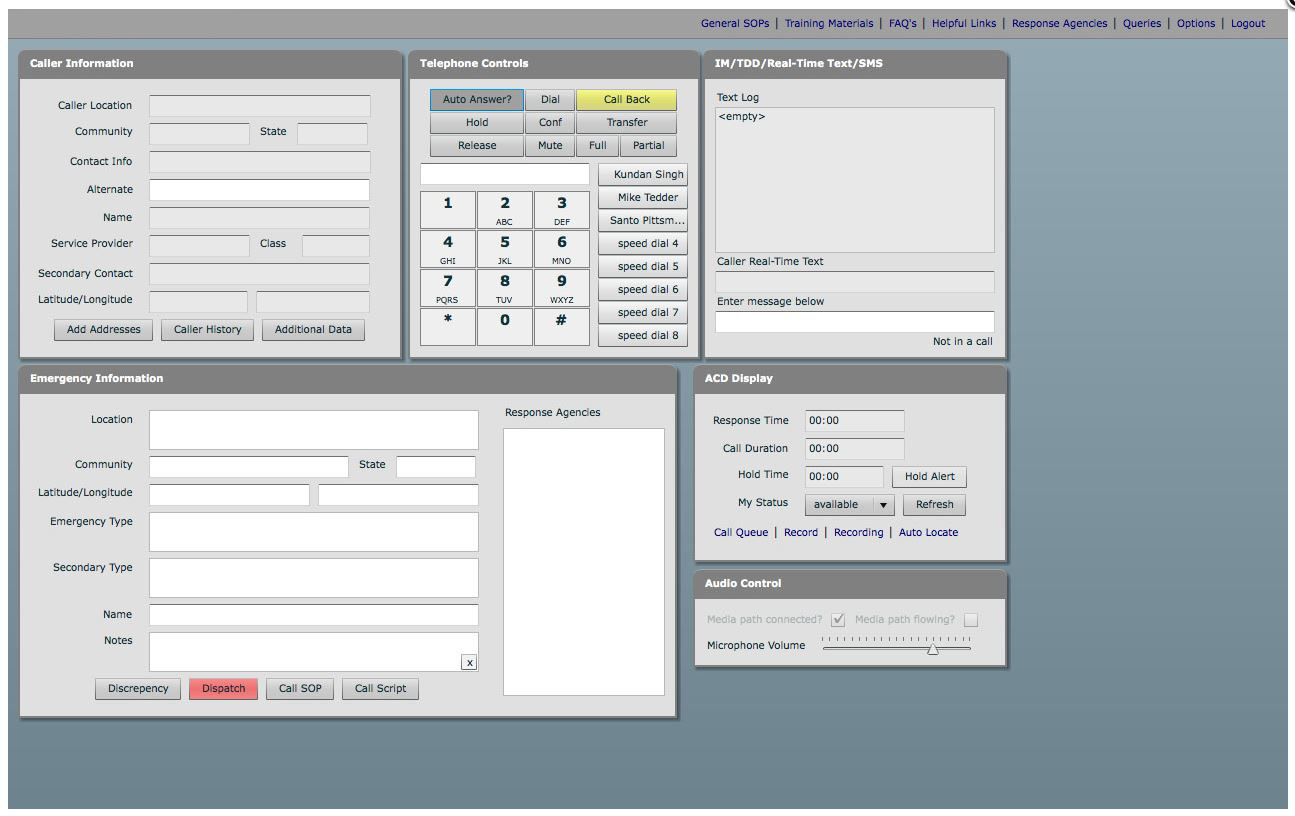Speed dial Kundan Singh
Viewport: 1295px width, 816px height.
point(643,175)
